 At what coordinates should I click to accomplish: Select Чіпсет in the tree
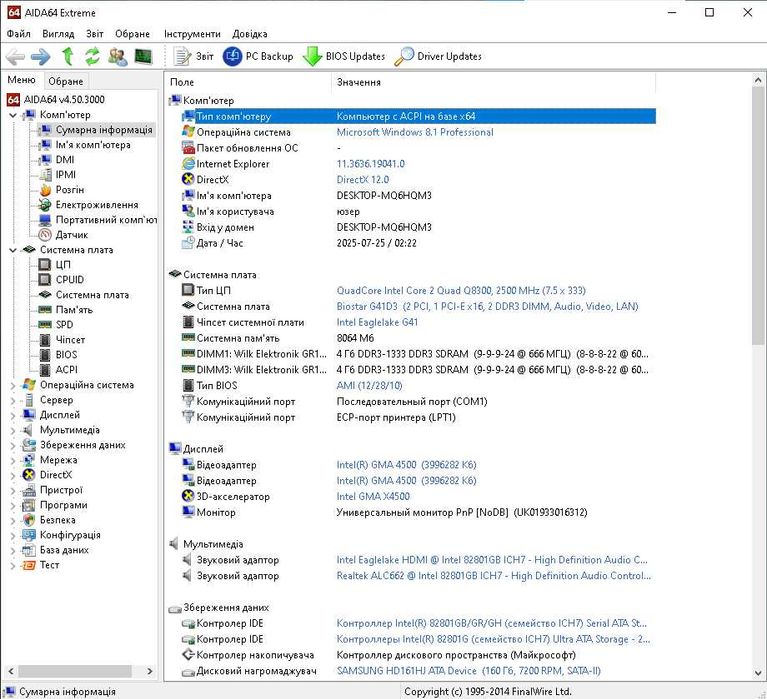tap(62, 339)
